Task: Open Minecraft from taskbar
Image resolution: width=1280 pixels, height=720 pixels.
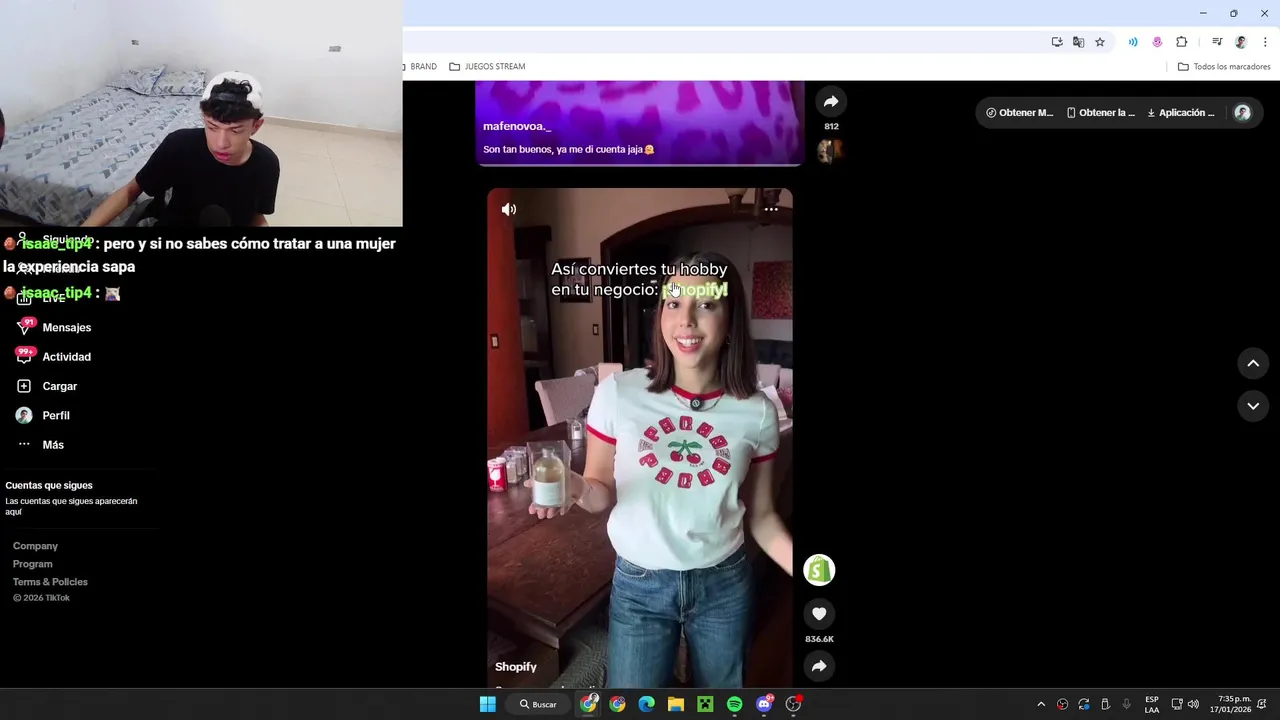Action: coord(705,704)
